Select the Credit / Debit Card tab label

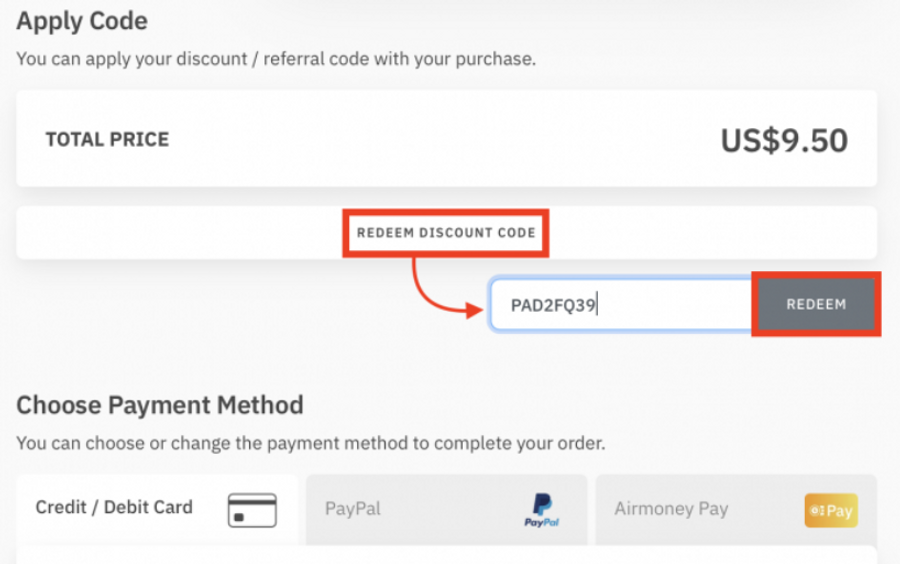point(114,507)
